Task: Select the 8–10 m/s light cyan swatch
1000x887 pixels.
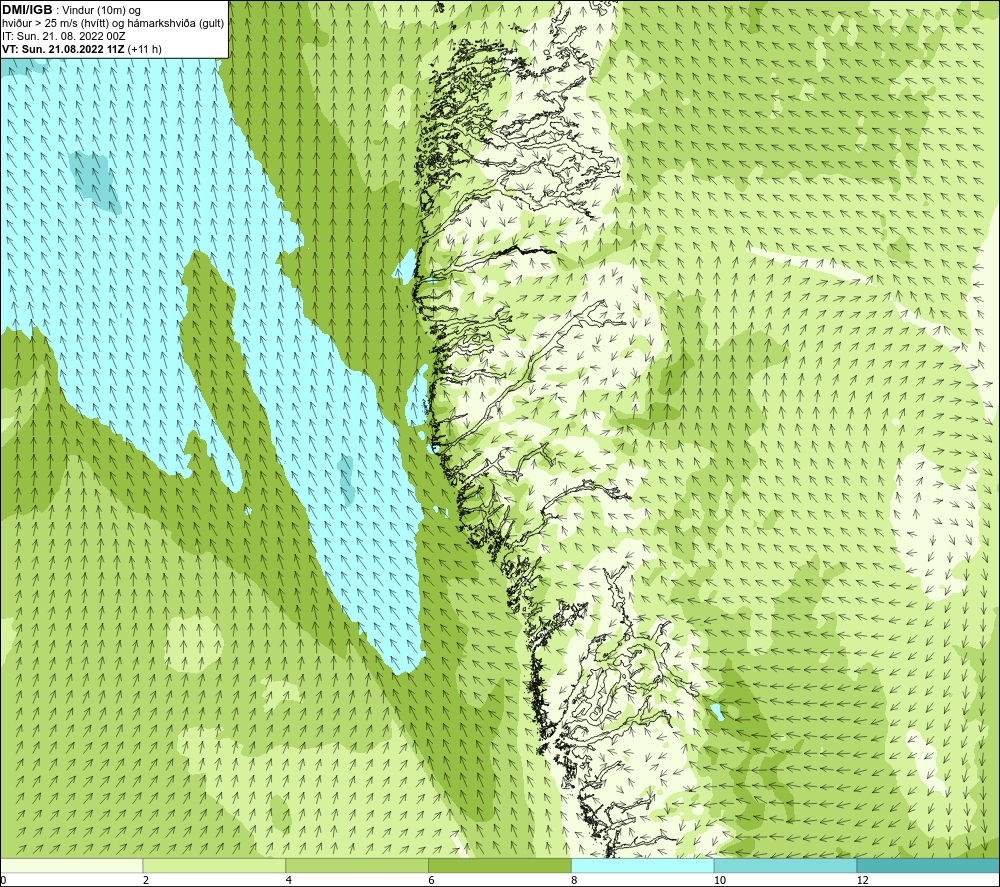Action: 643,865
